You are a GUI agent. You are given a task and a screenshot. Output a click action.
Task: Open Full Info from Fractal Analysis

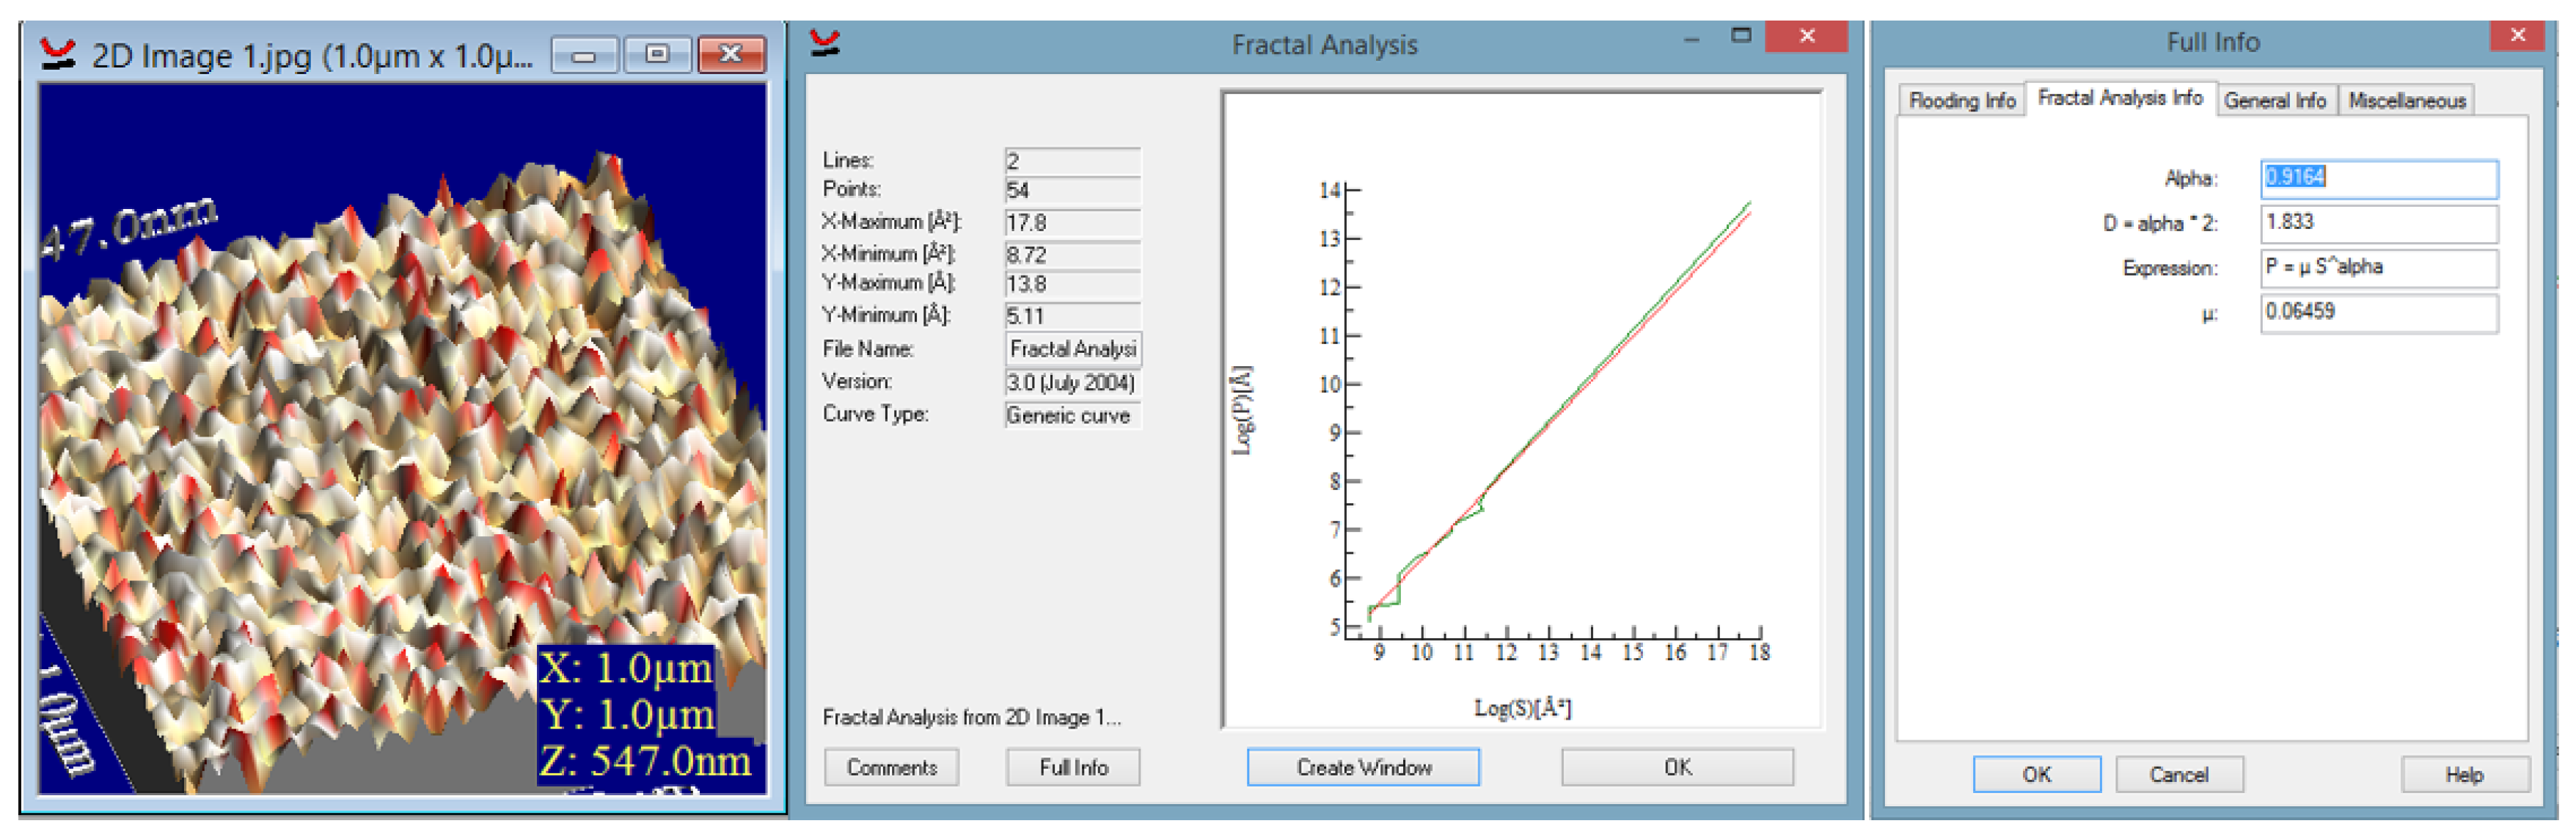(1074, 769)
